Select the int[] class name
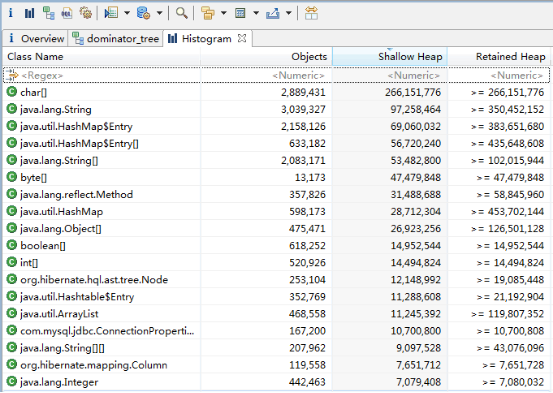The width and height of the screenshot is (553, 393). tap(29, 263)
